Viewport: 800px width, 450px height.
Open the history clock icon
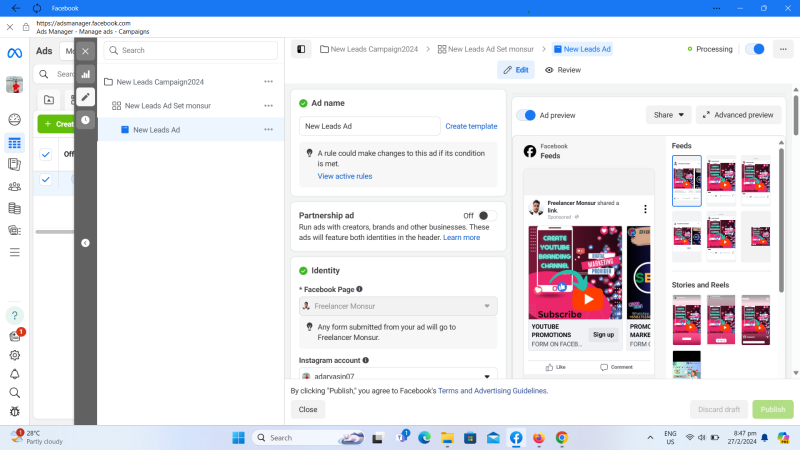click(x=85, y=120)
